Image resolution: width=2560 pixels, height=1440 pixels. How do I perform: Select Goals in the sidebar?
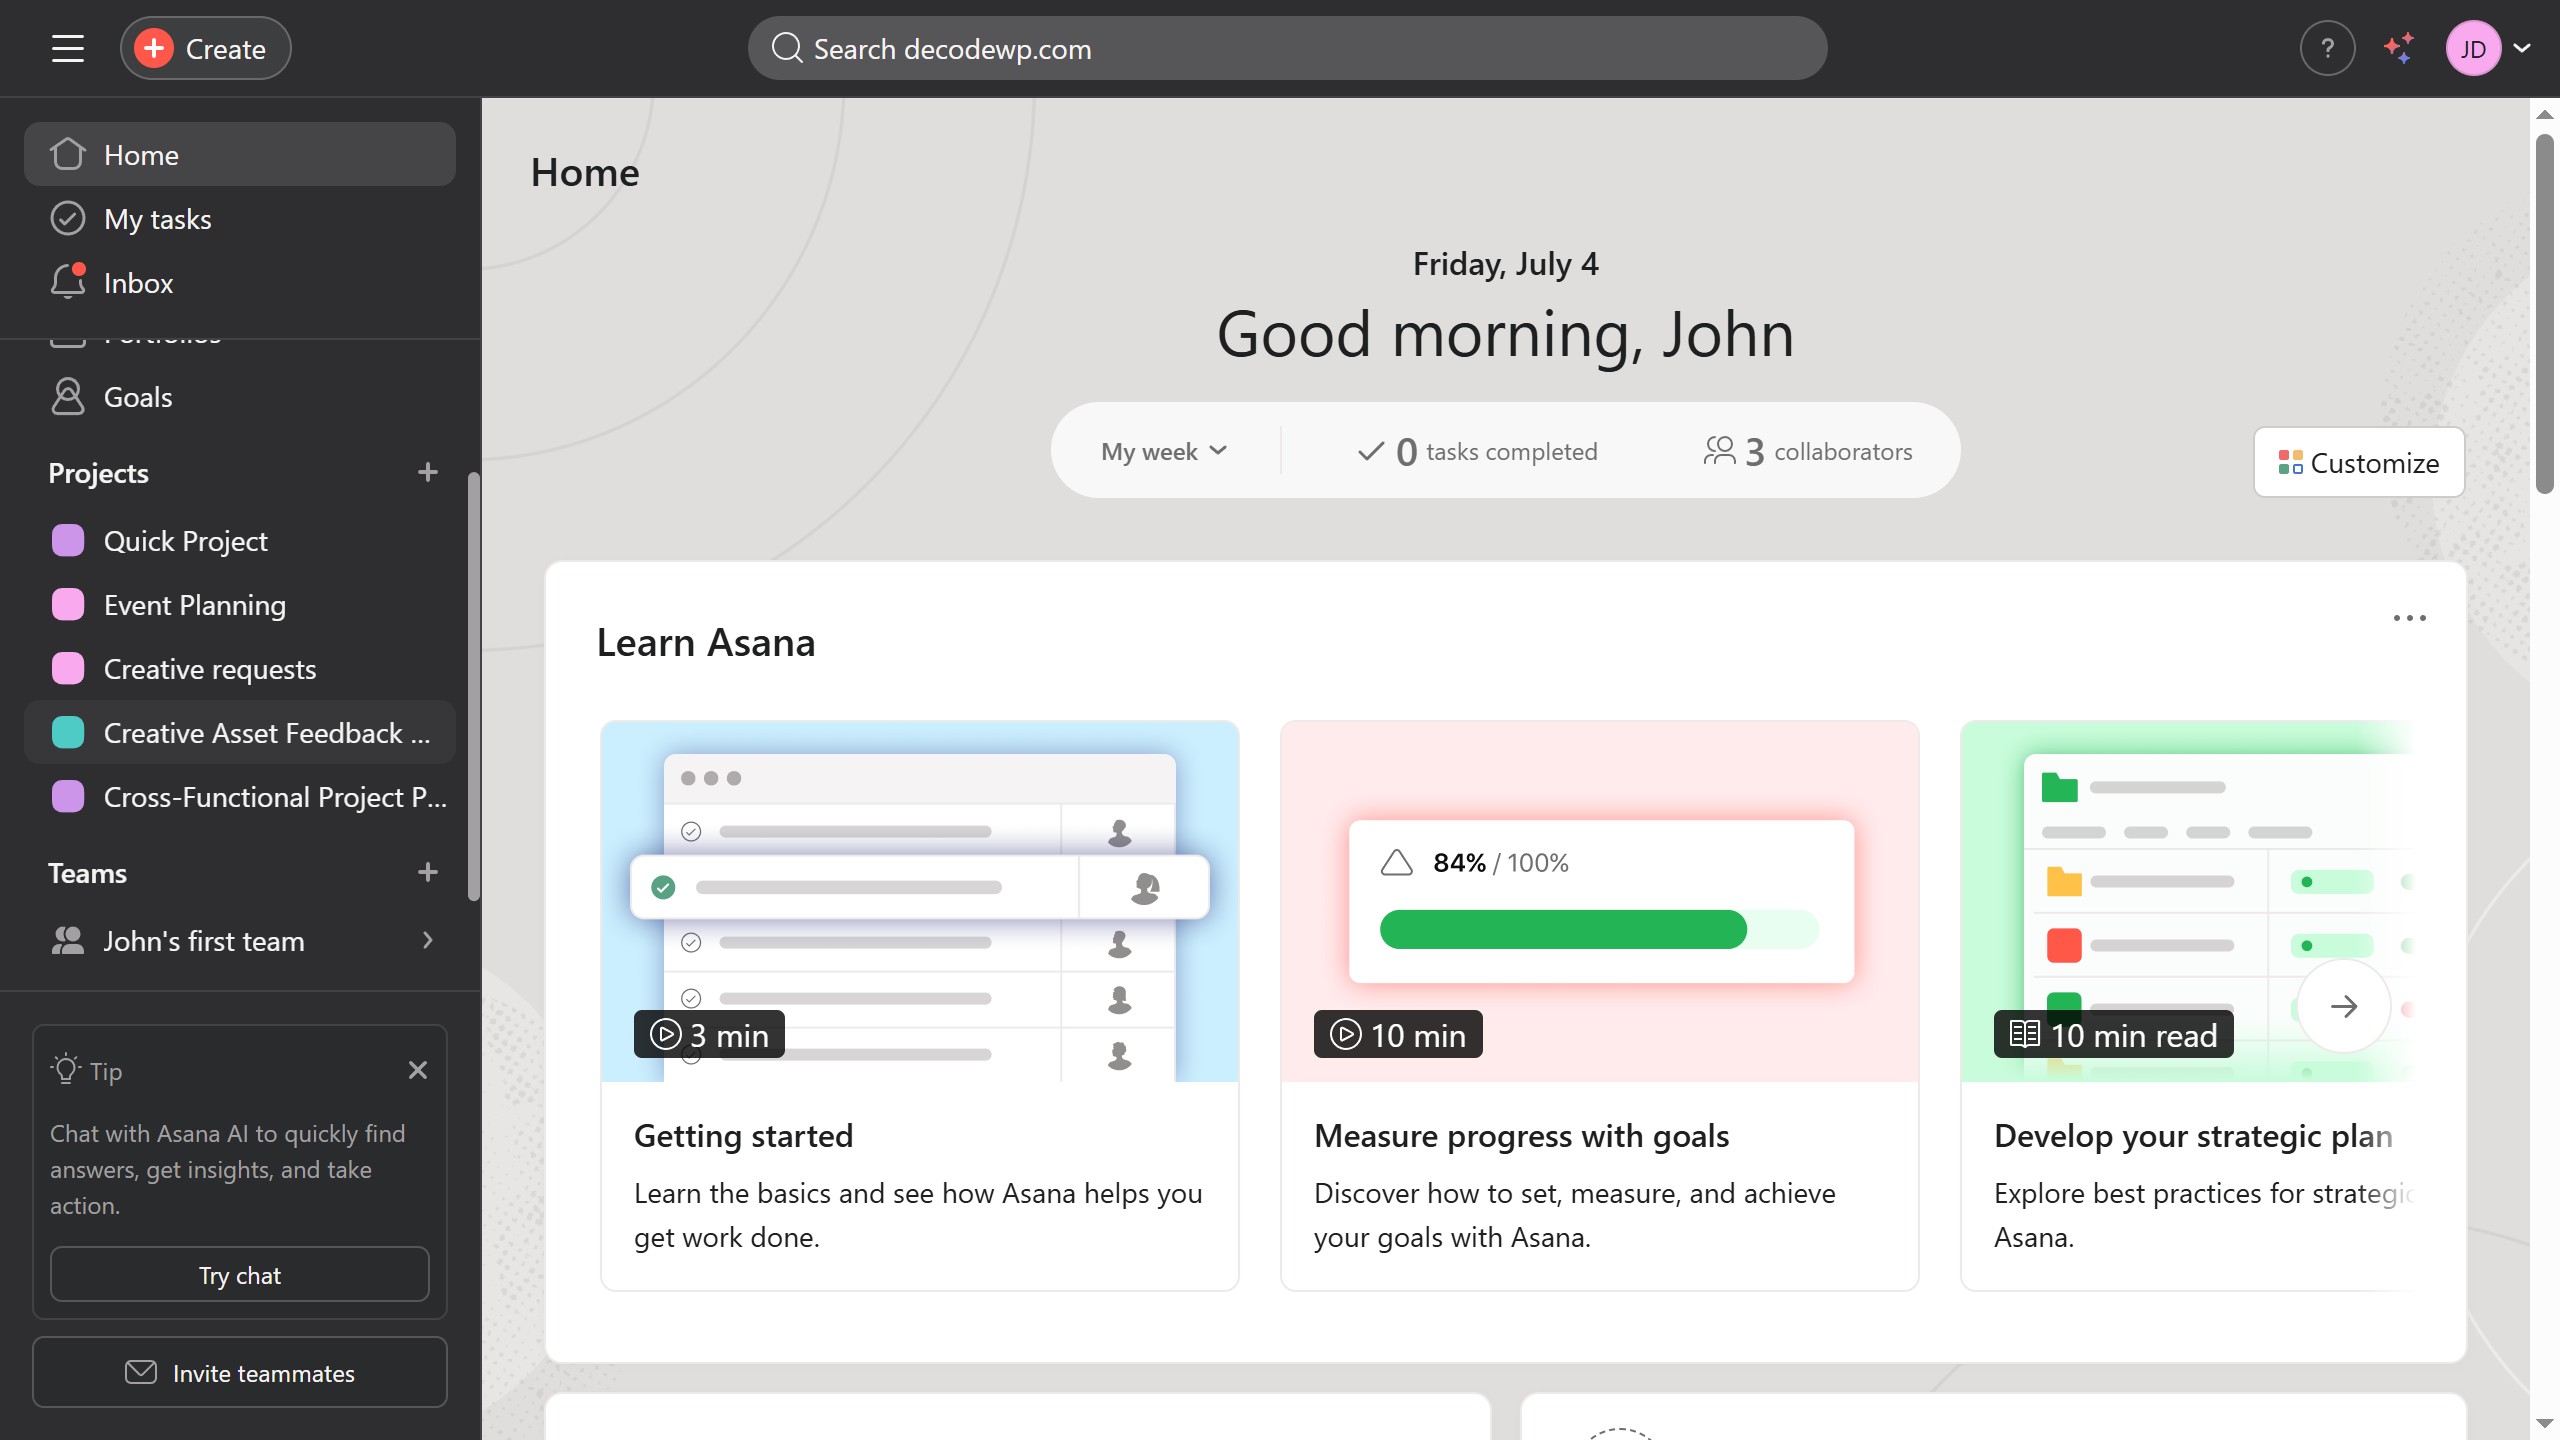[137, 396]
